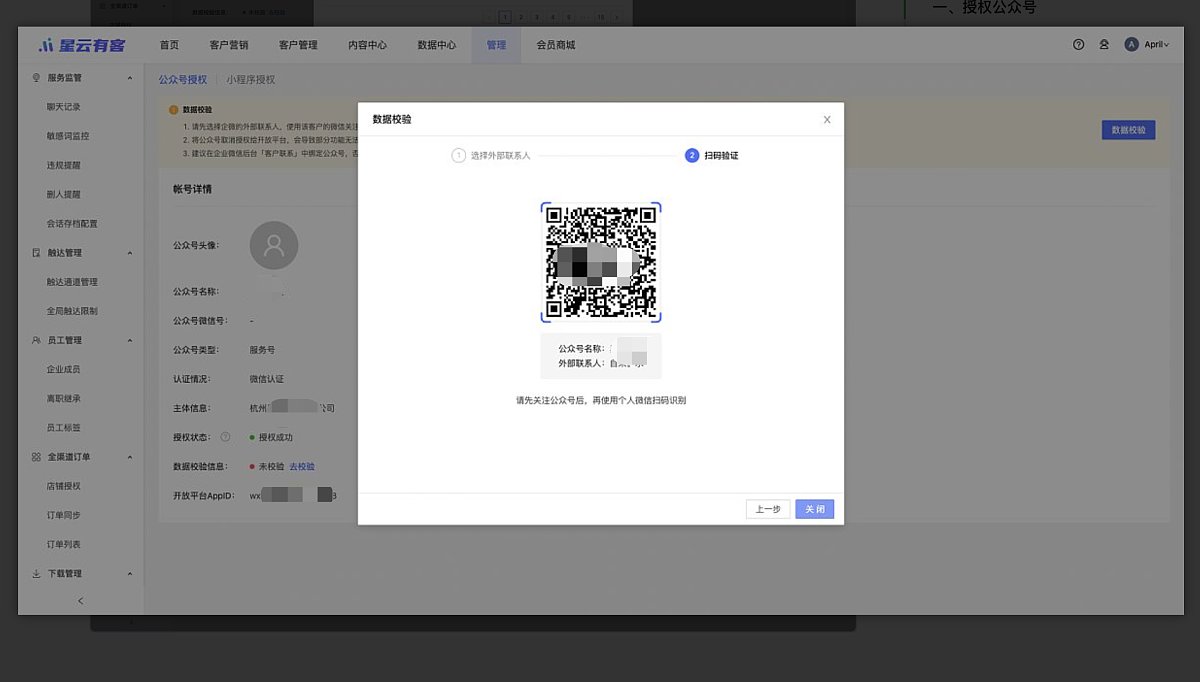Open 数据中心 in top navigation
The height and width of the screenshot is (682, 1200).
pyautogui.click(x=436, y=45)
